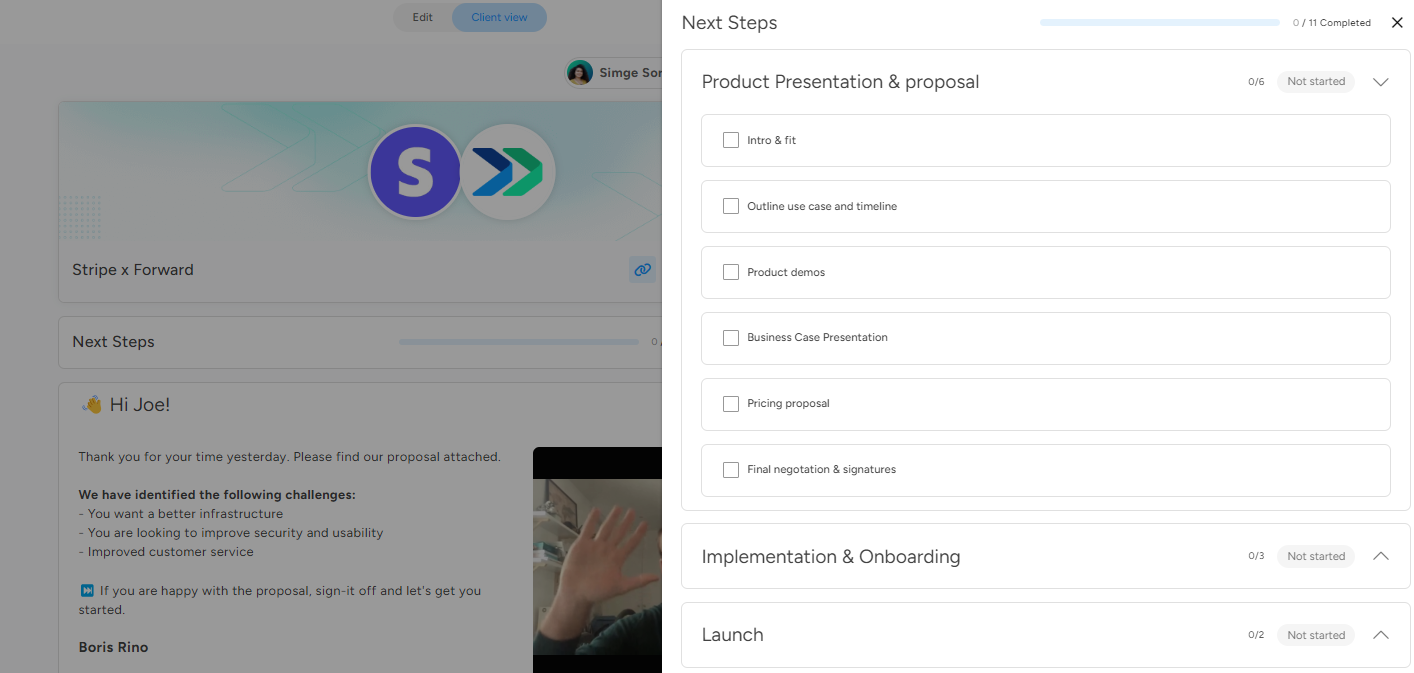Click the completion progress bar in Next Steps
This screenshot has height=673, width=1414.
1160,21
